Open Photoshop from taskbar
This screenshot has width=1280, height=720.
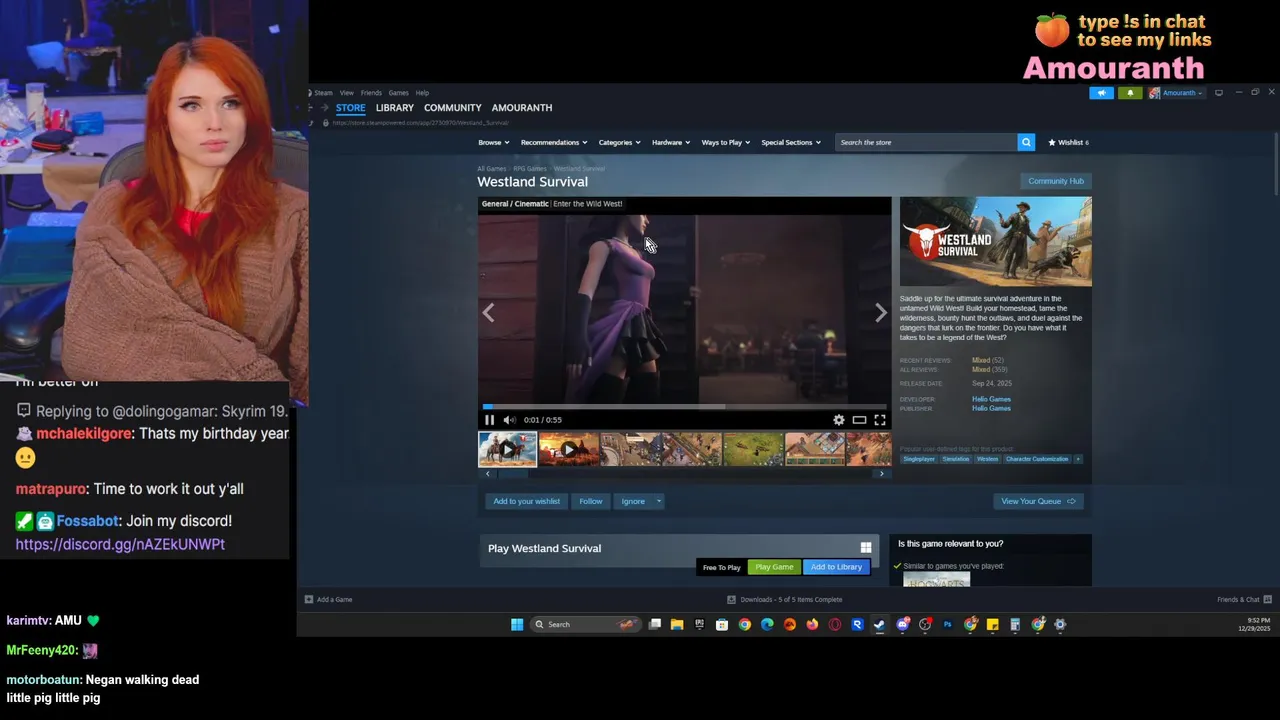click(x=947, y=624)
